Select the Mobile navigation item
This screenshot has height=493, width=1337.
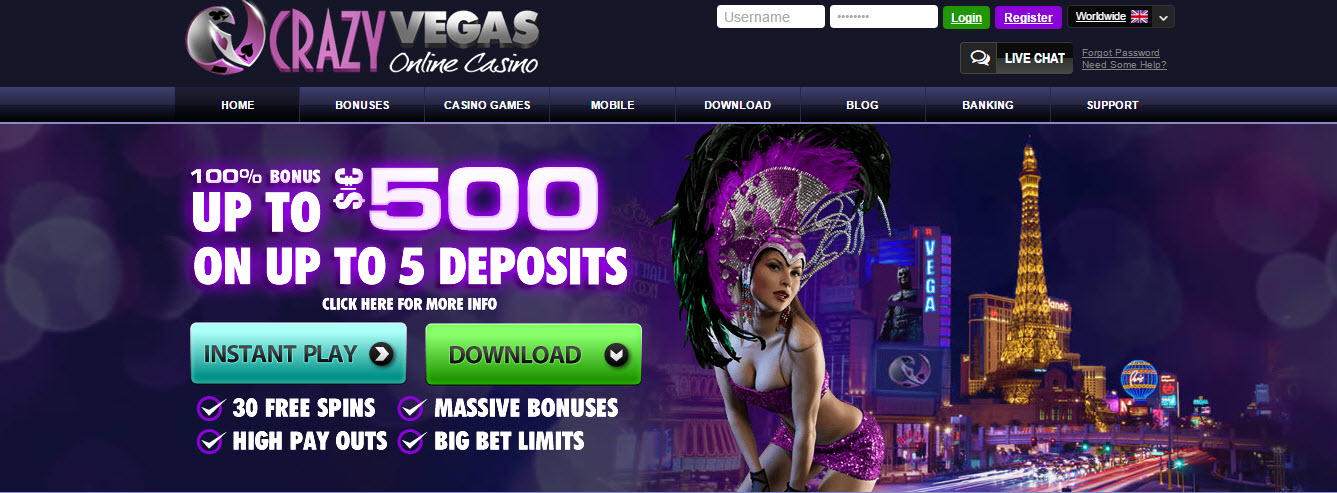(x=612, y=105)
